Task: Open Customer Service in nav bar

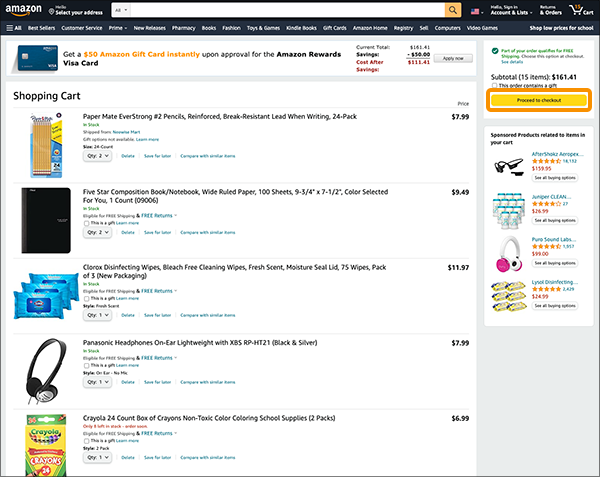Action: 82,28
